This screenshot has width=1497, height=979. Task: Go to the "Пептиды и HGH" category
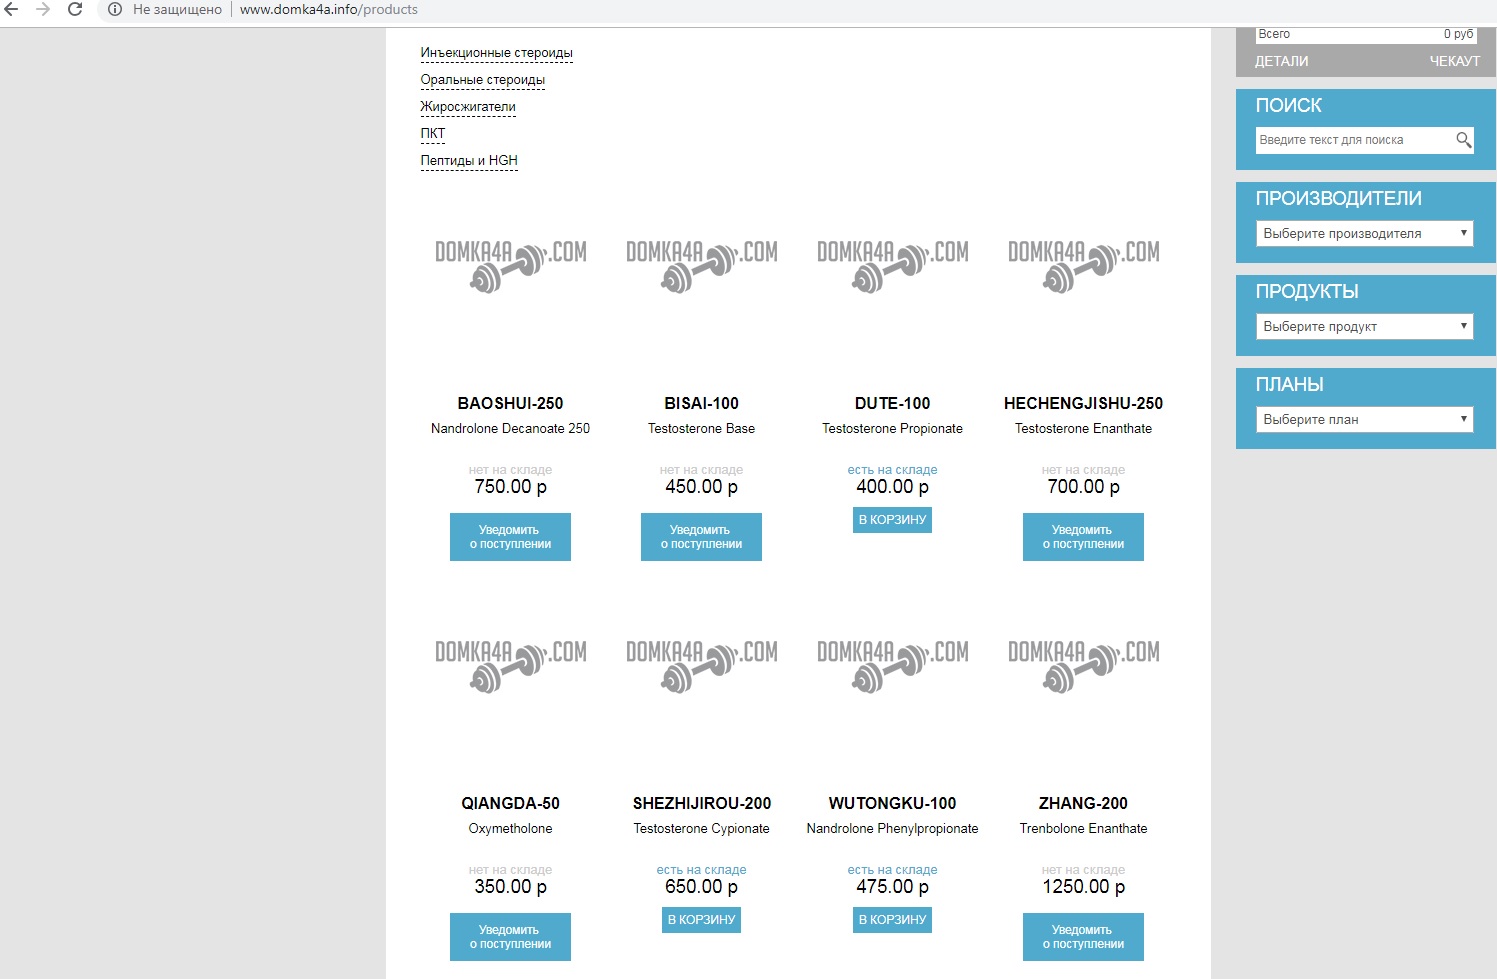click(469, 161)
